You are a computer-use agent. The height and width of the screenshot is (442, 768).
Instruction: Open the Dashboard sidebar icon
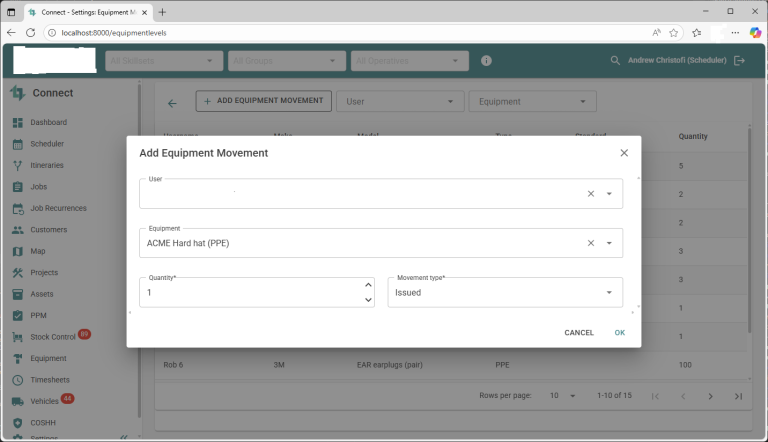click(18, 123)
